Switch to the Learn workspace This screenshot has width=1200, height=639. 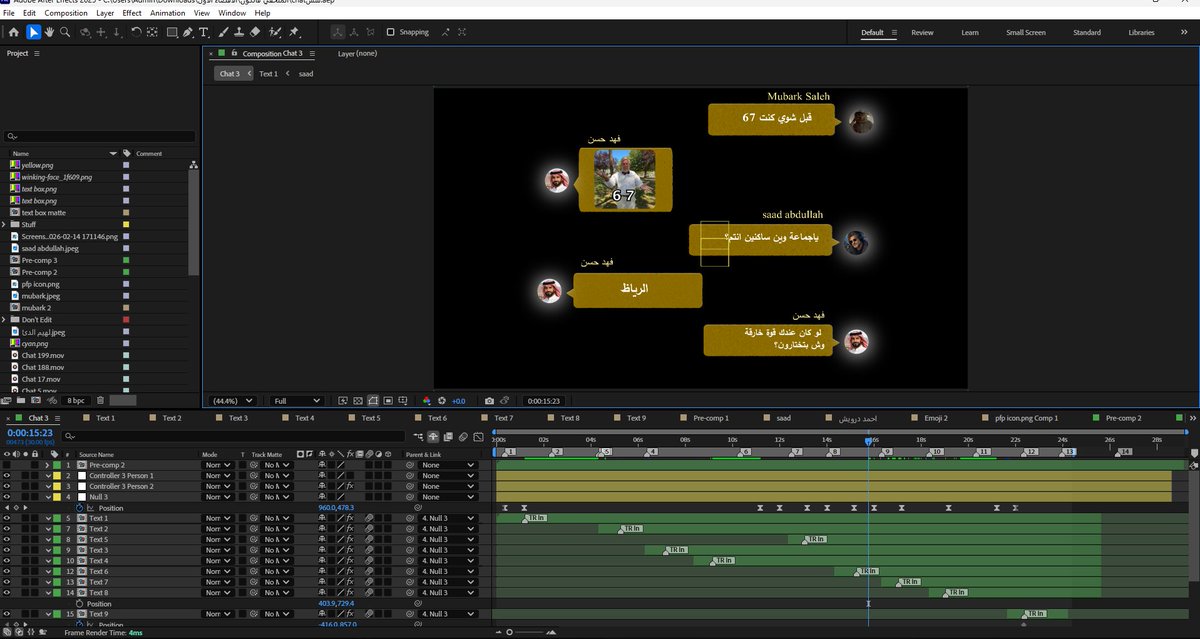[970, 32]
